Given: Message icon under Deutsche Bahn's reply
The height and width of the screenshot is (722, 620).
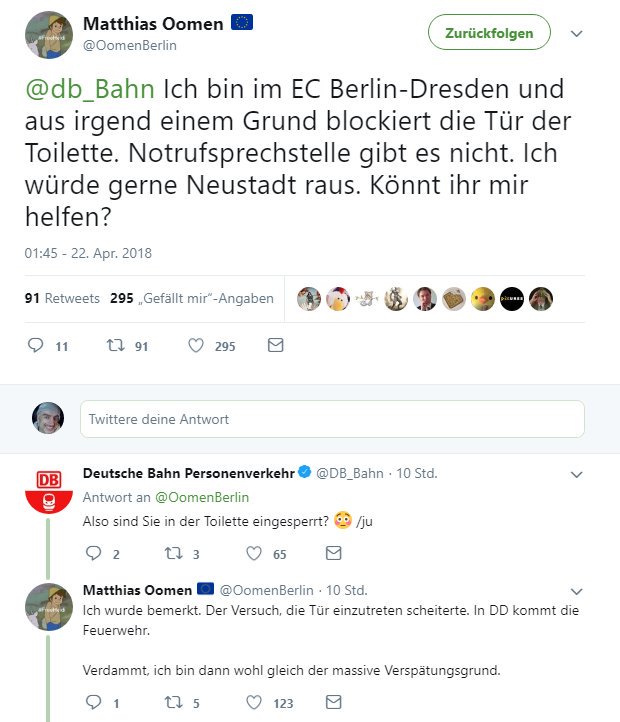Looking at the screenshot, I should click(334, 553).
